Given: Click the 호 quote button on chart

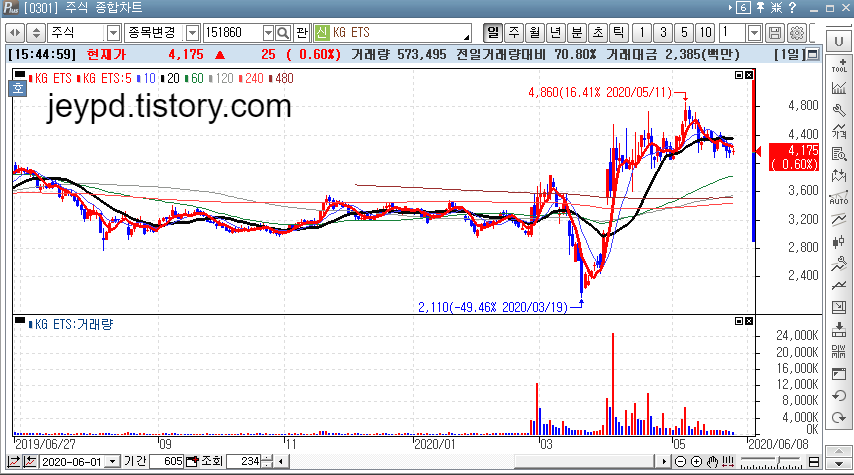Looking at the screenshot, I should click(x=18, y=87).
